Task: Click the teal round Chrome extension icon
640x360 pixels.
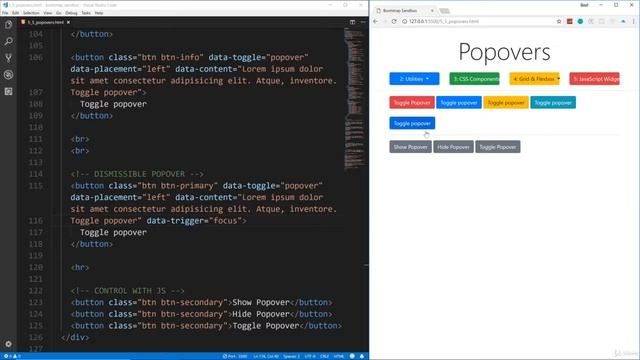Action: [x=580, y=21]
